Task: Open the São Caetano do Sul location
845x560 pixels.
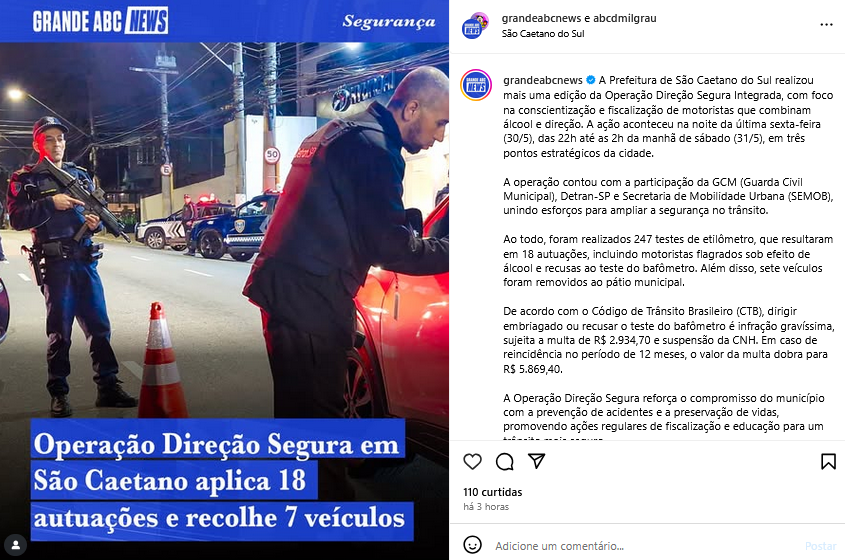Action: point(543,33)
